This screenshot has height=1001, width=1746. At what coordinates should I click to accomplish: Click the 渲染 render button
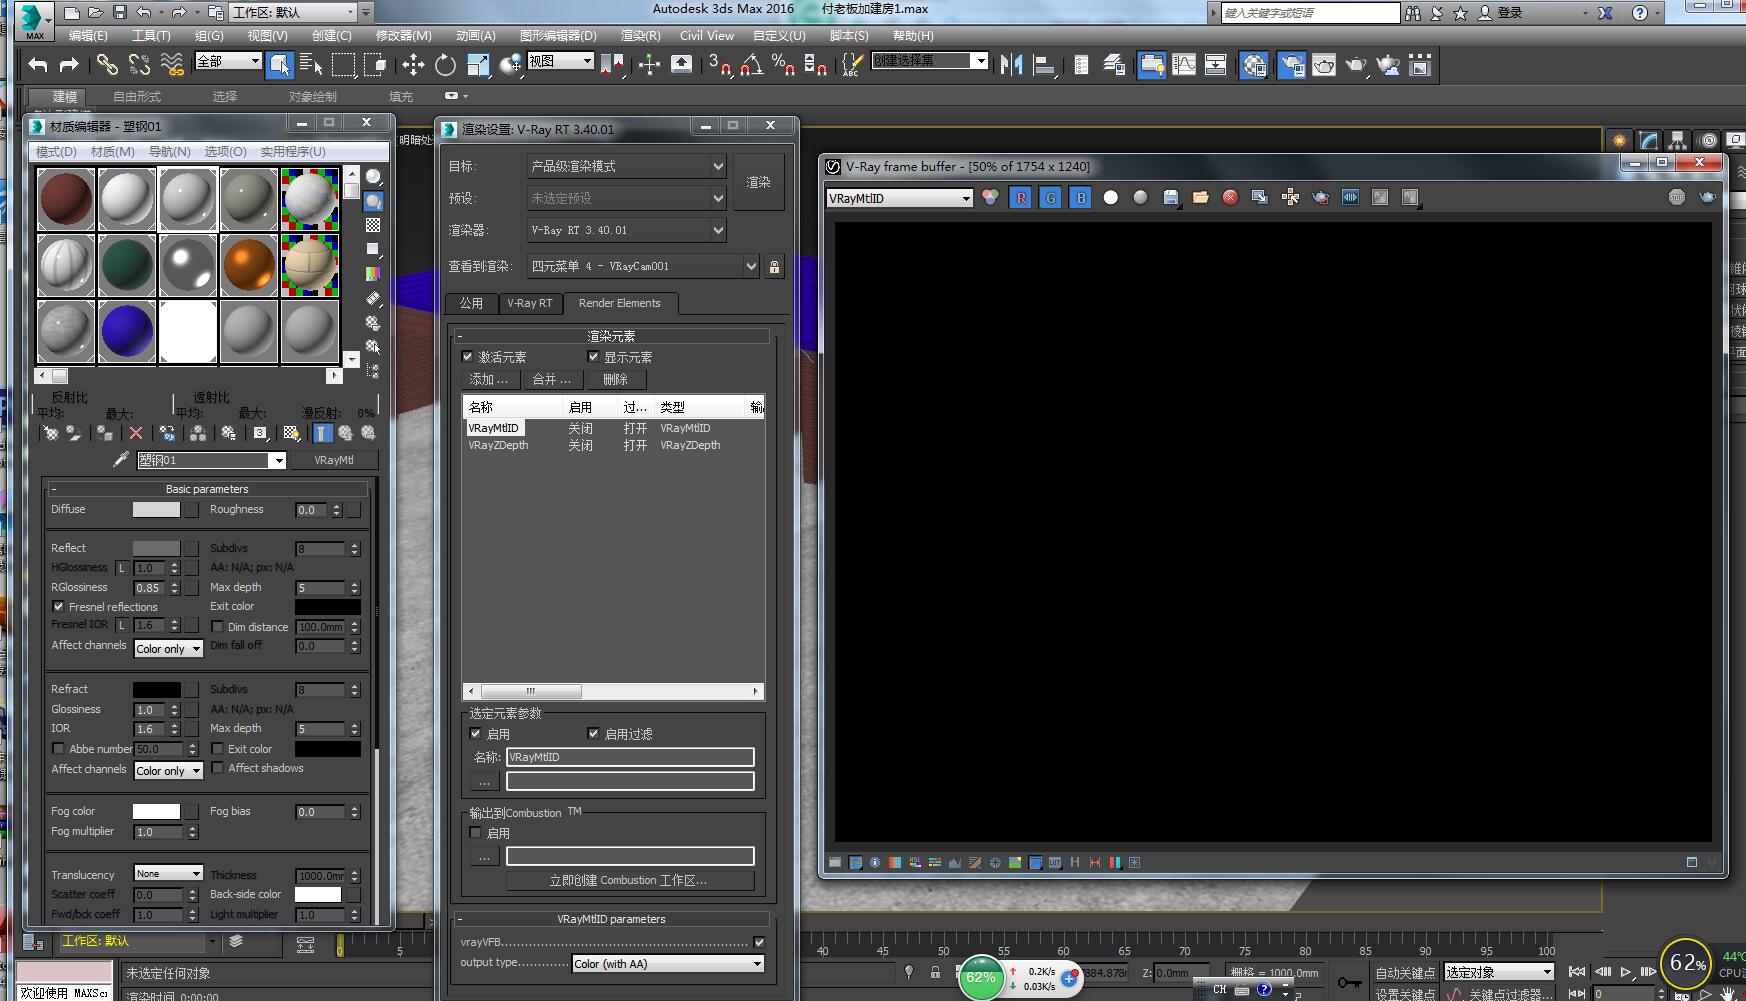point(758,182)
